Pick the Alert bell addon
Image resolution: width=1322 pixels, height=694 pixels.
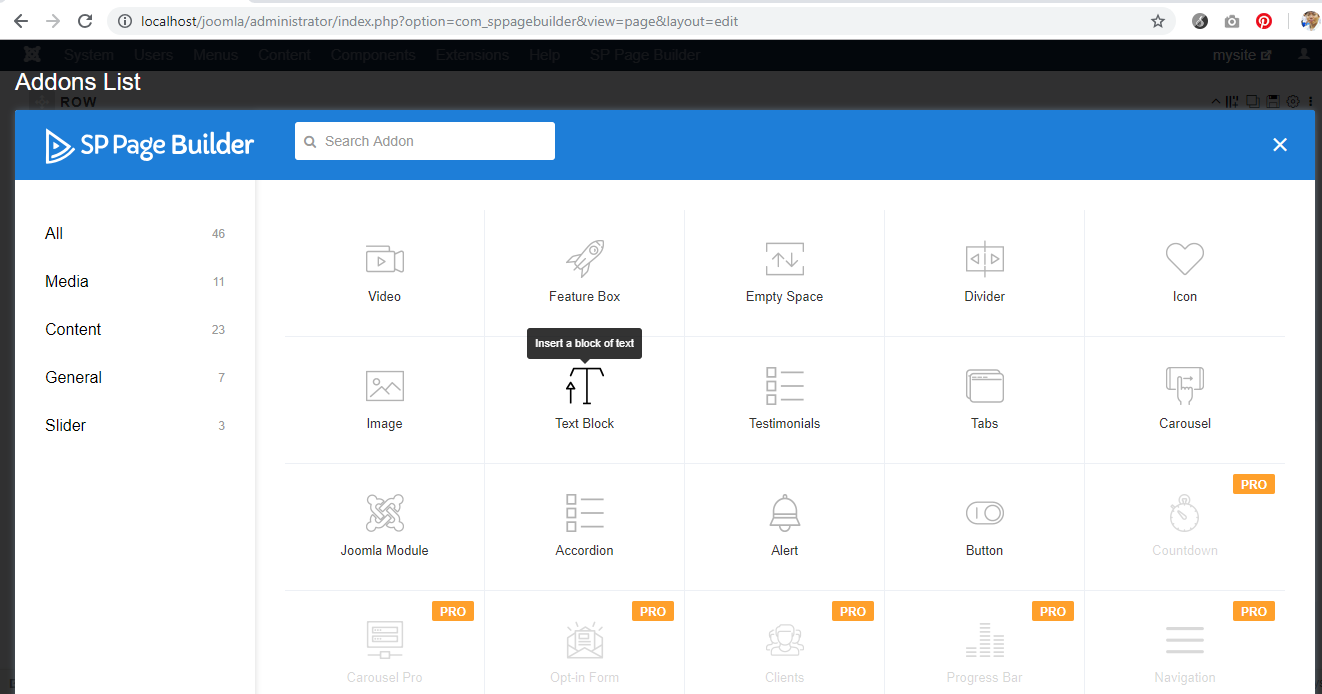[784, 514]
